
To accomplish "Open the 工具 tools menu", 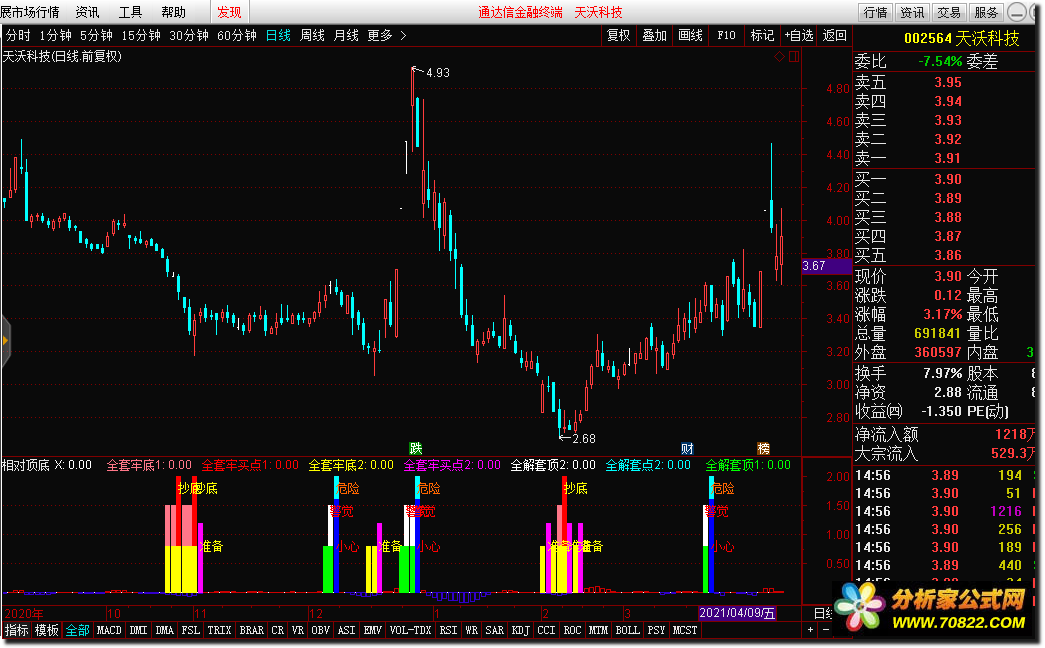I will point(130,12).
